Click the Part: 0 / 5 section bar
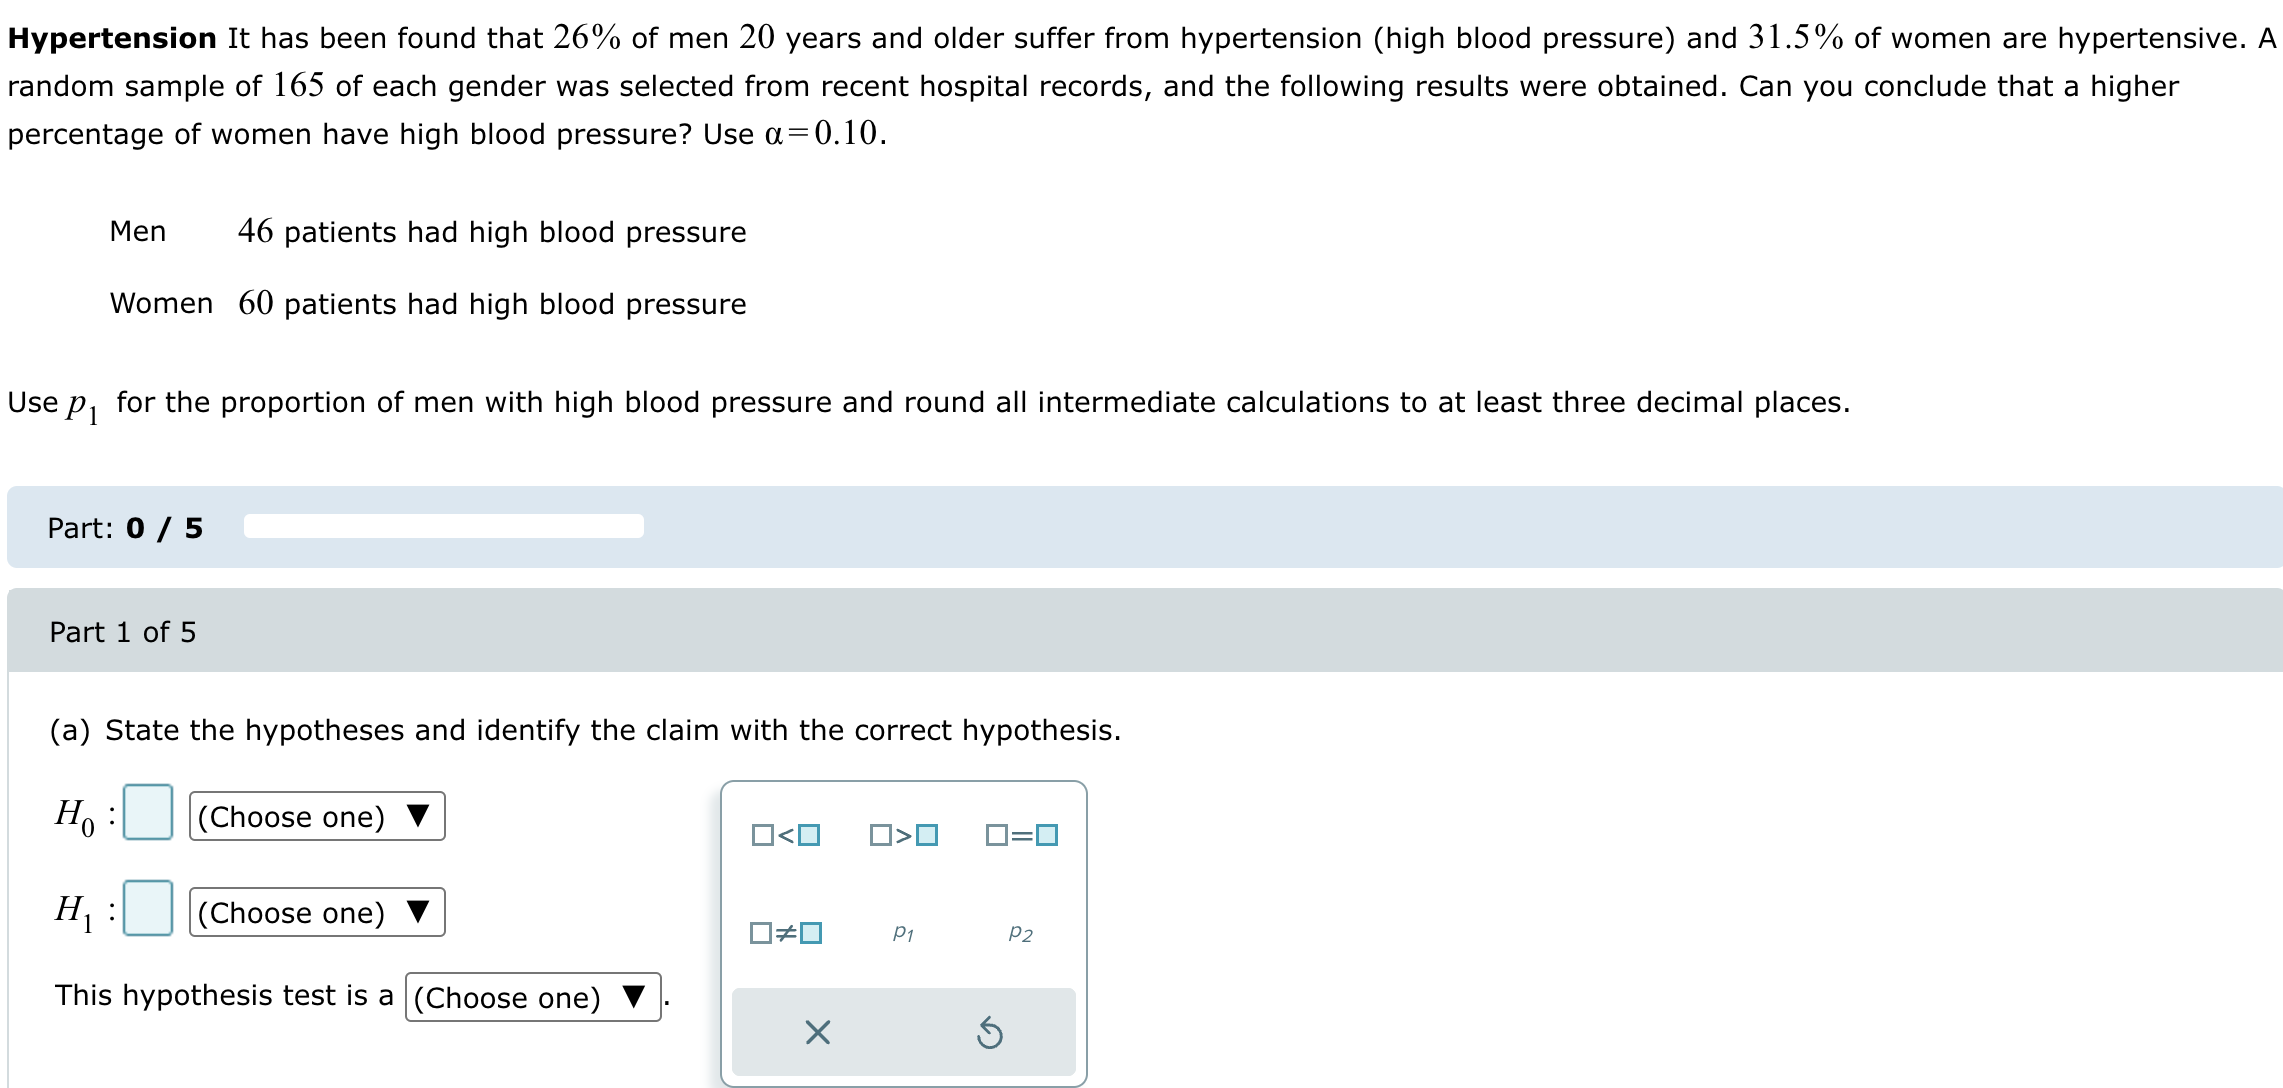2283x1088 pixels. click(127, 527)
